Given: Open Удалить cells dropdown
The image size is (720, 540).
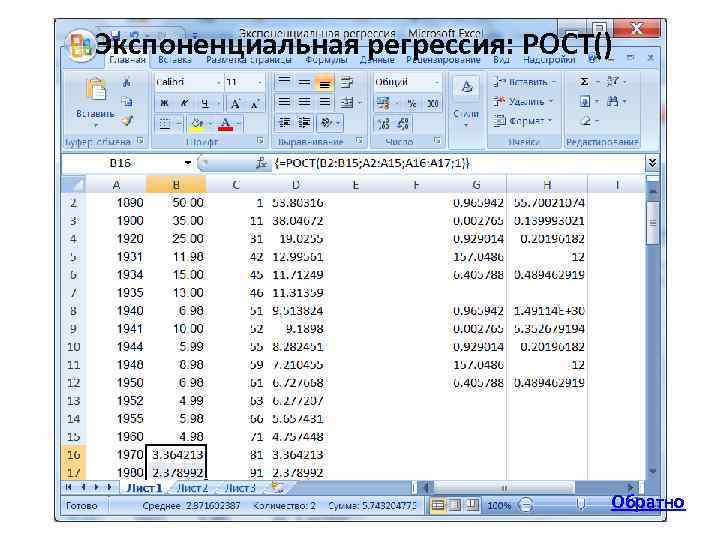Looking at the screenshot, I should [x=523, y=101].
